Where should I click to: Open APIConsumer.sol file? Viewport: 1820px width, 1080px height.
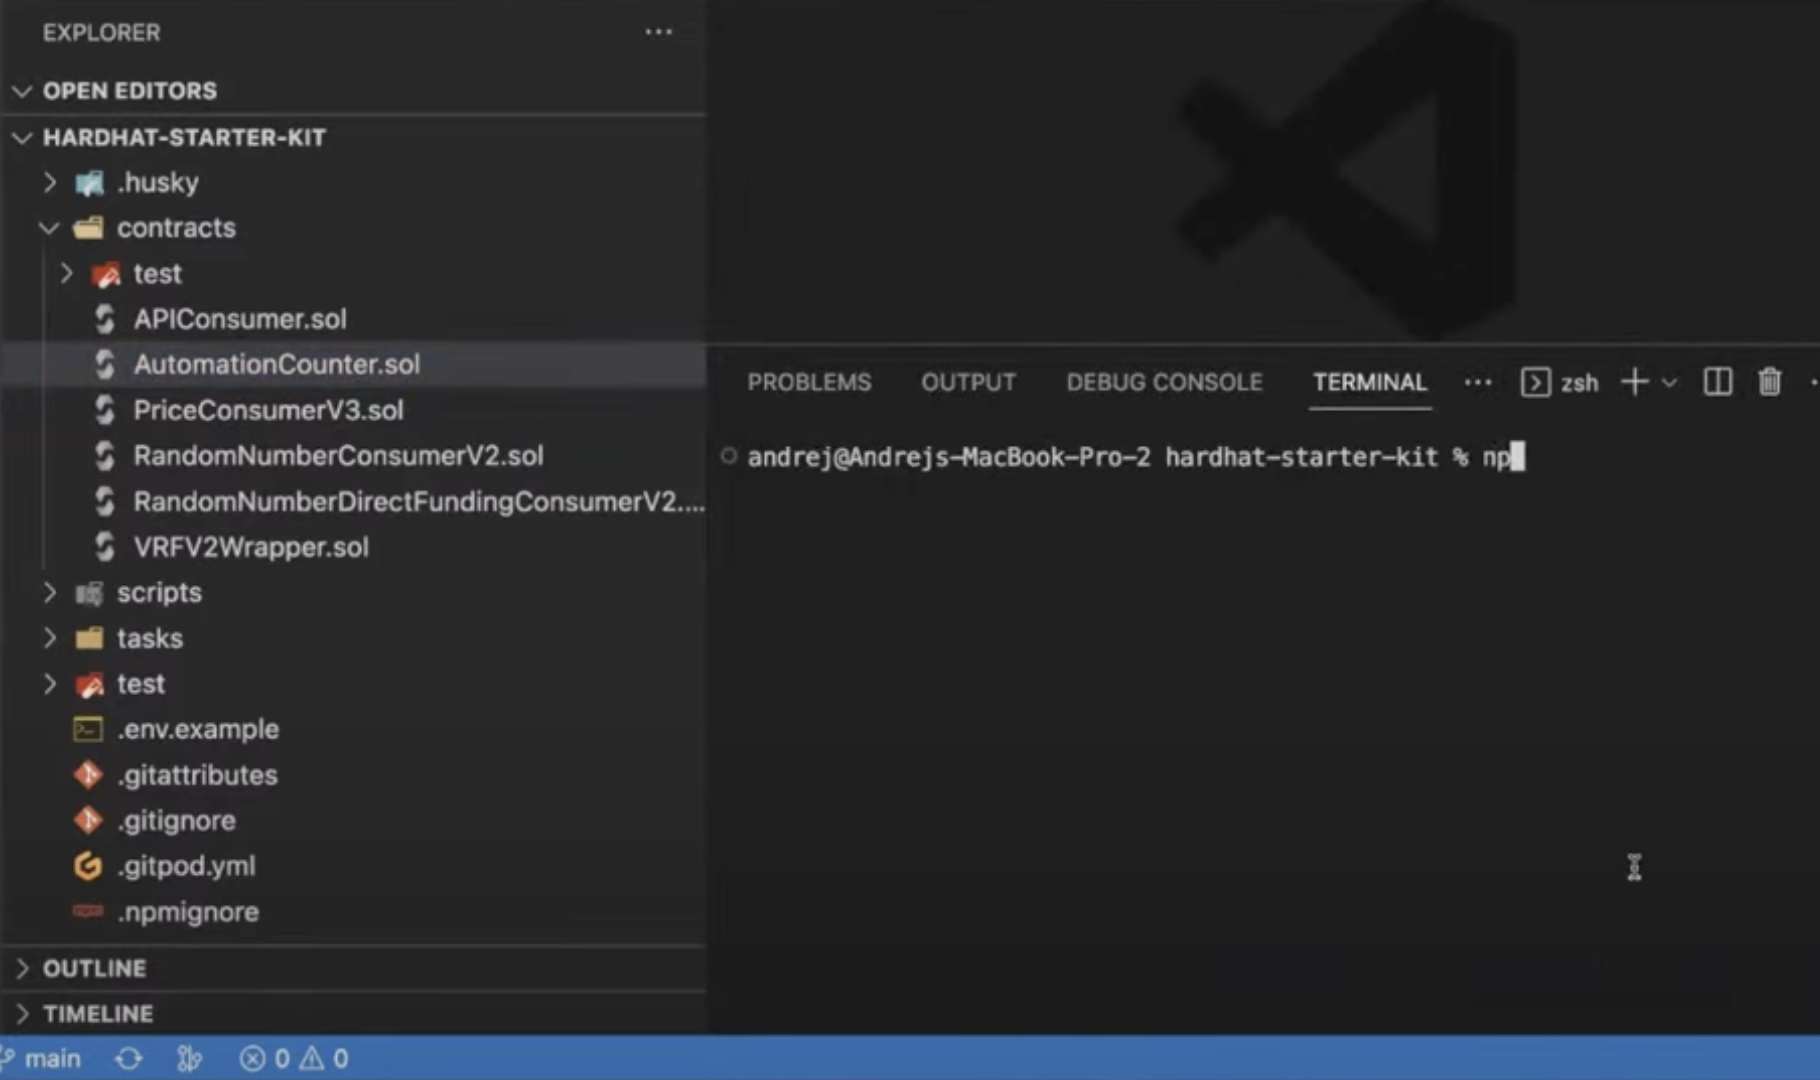[x=240, y=319]
